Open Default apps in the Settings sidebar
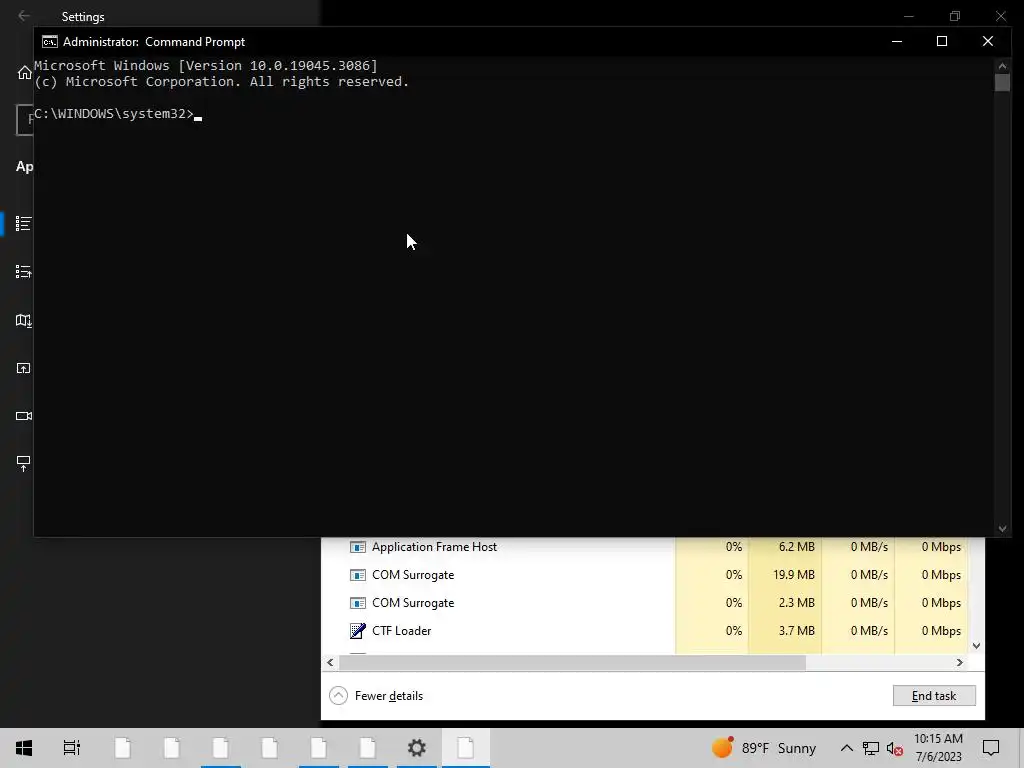1024x768 pixels. [x=24, y=272]
